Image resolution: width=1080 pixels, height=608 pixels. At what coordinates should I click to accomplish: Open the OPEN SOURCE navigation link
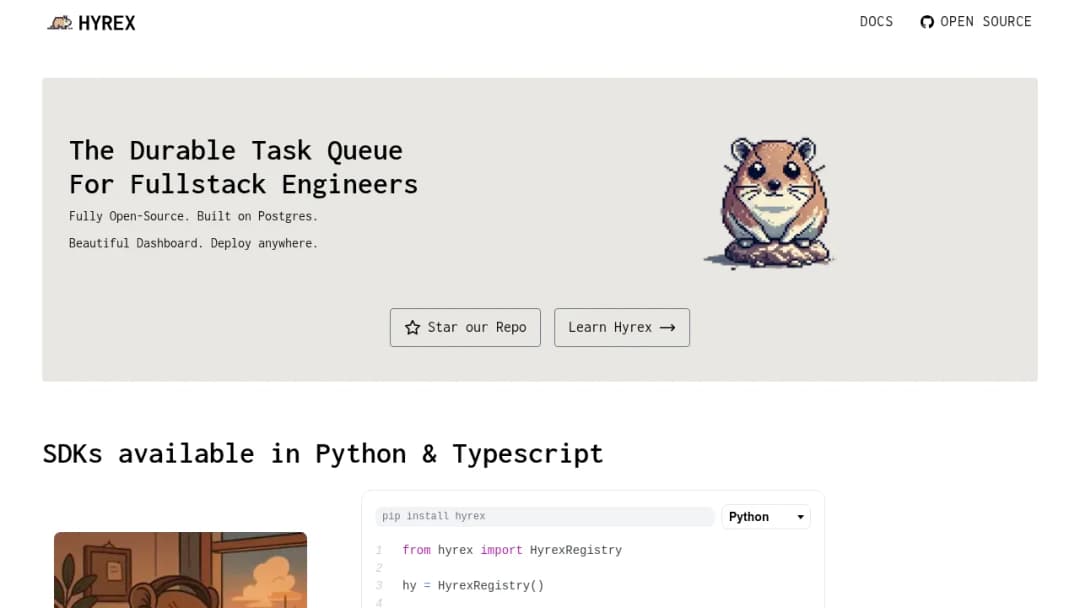pos(986,21)
